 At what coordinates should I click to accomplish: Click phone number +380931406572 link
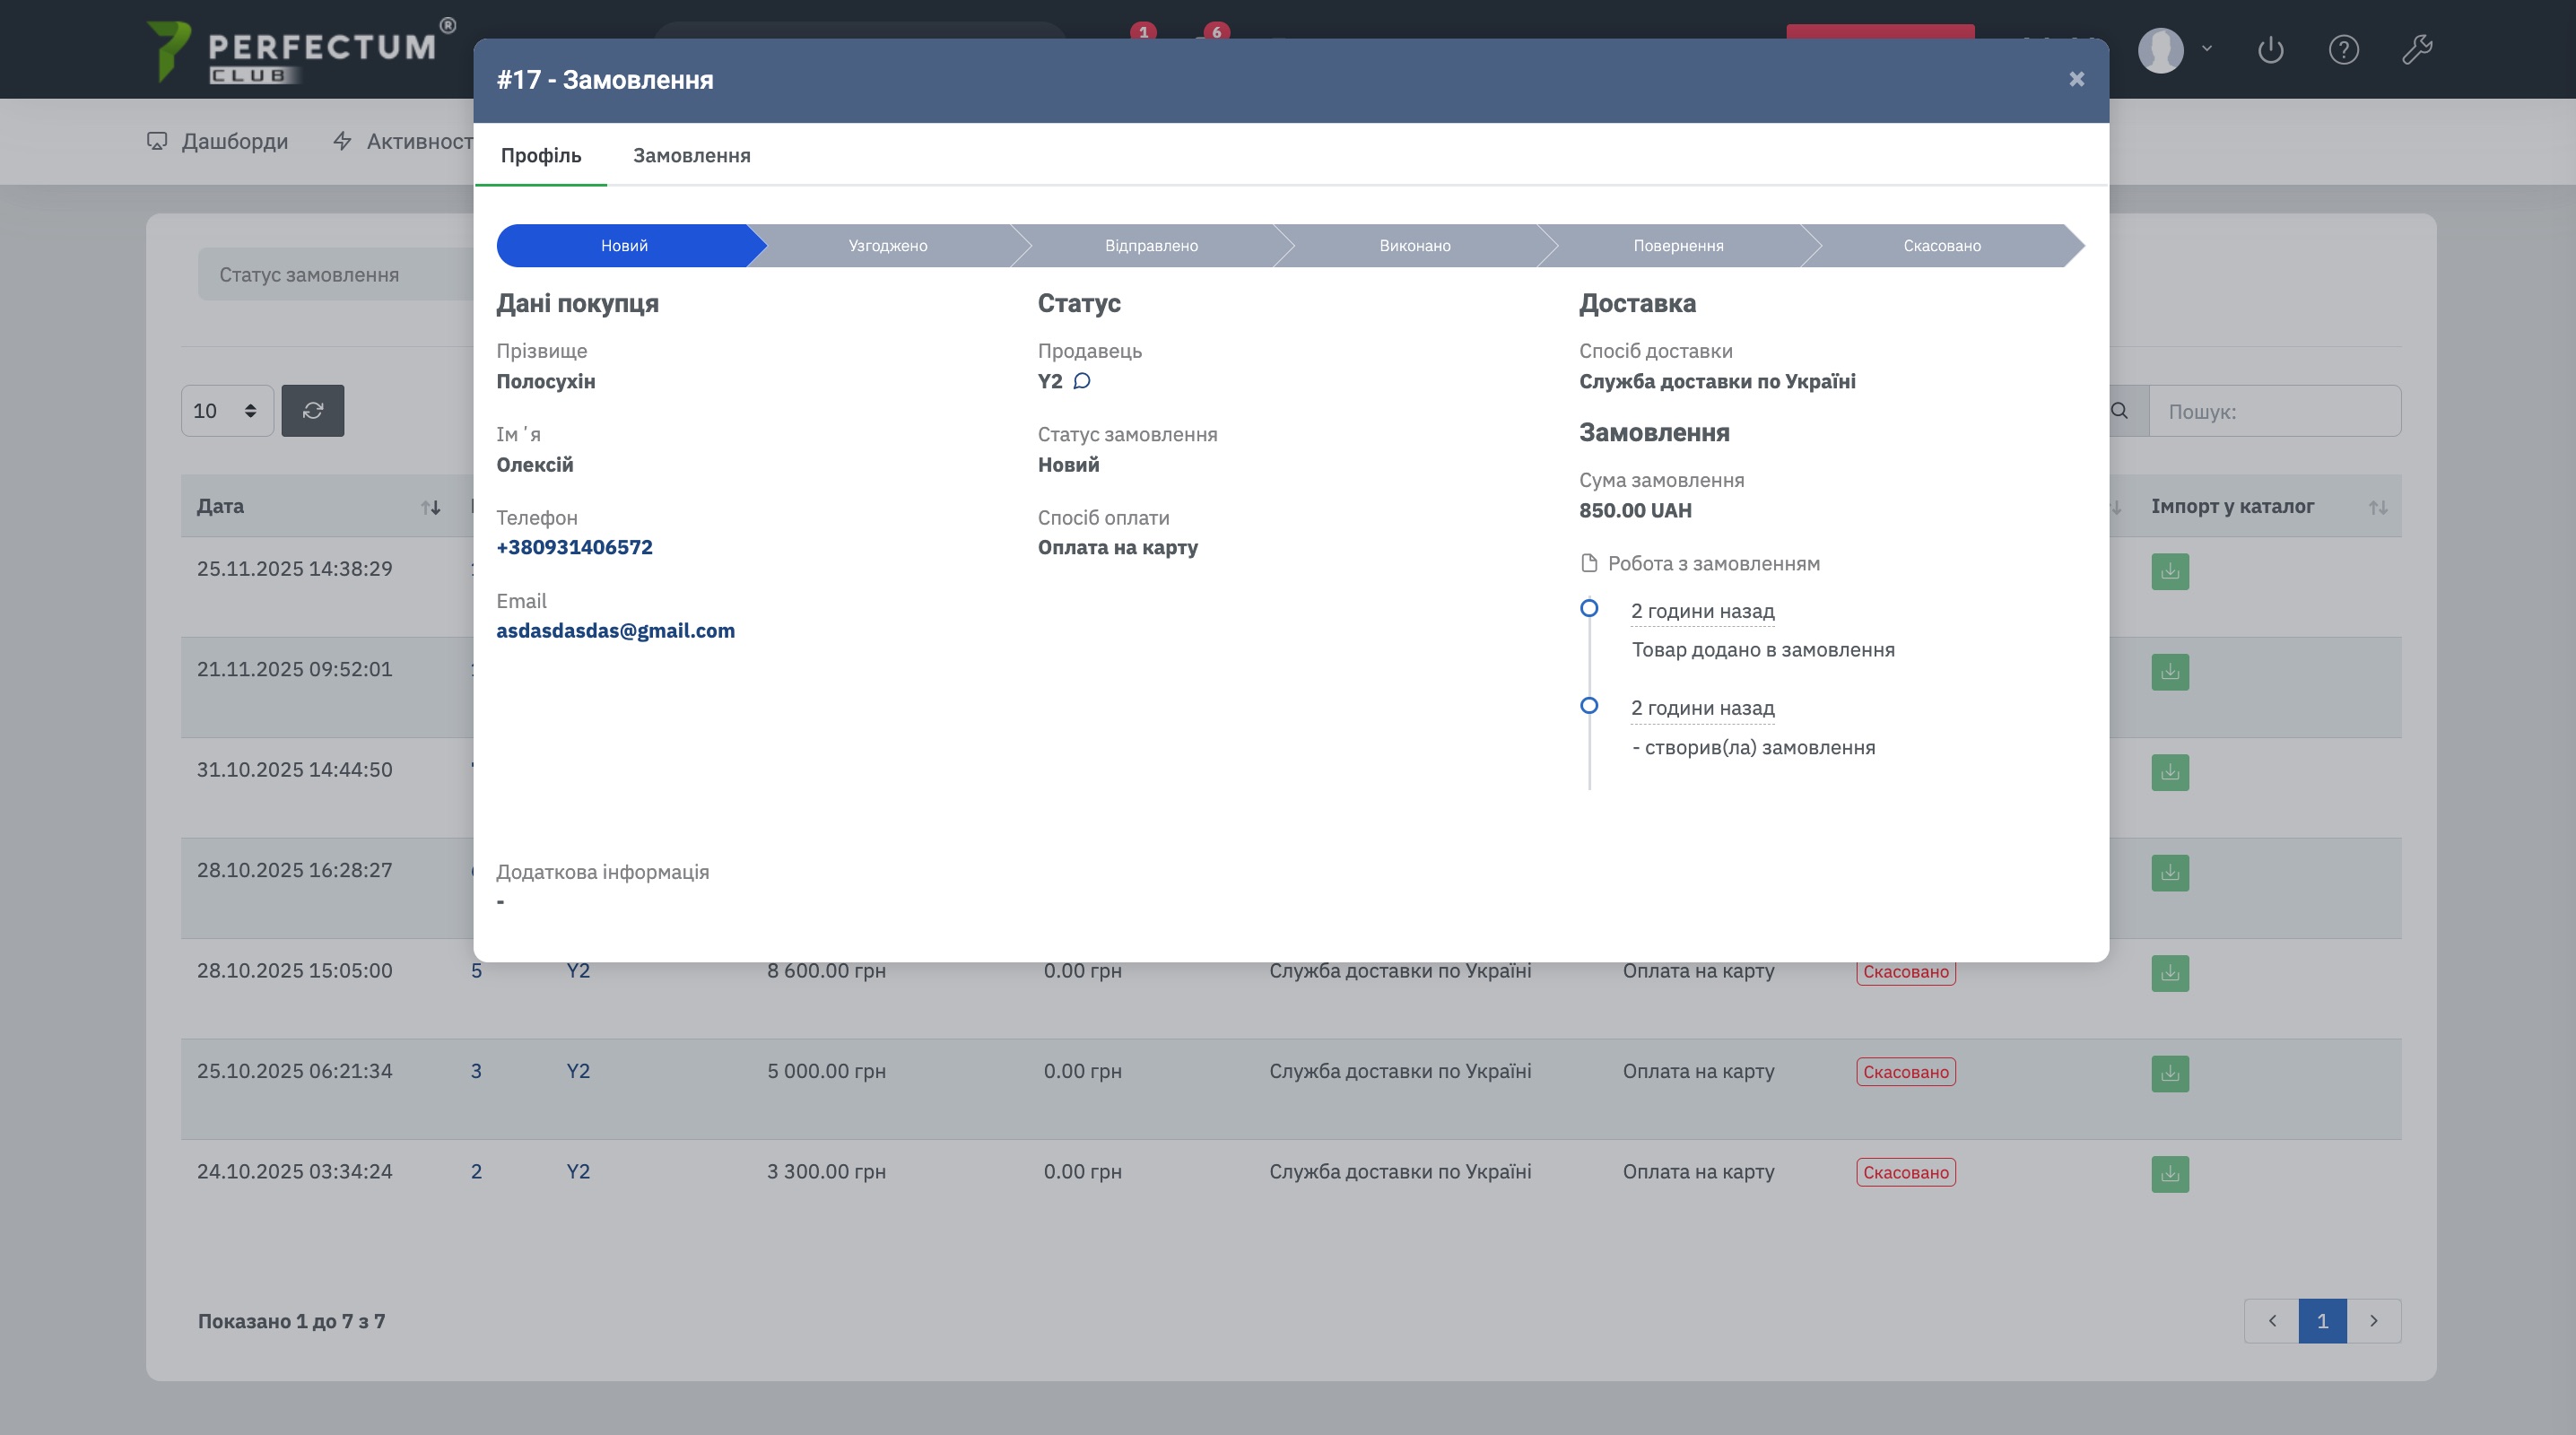tap(574, 548)
